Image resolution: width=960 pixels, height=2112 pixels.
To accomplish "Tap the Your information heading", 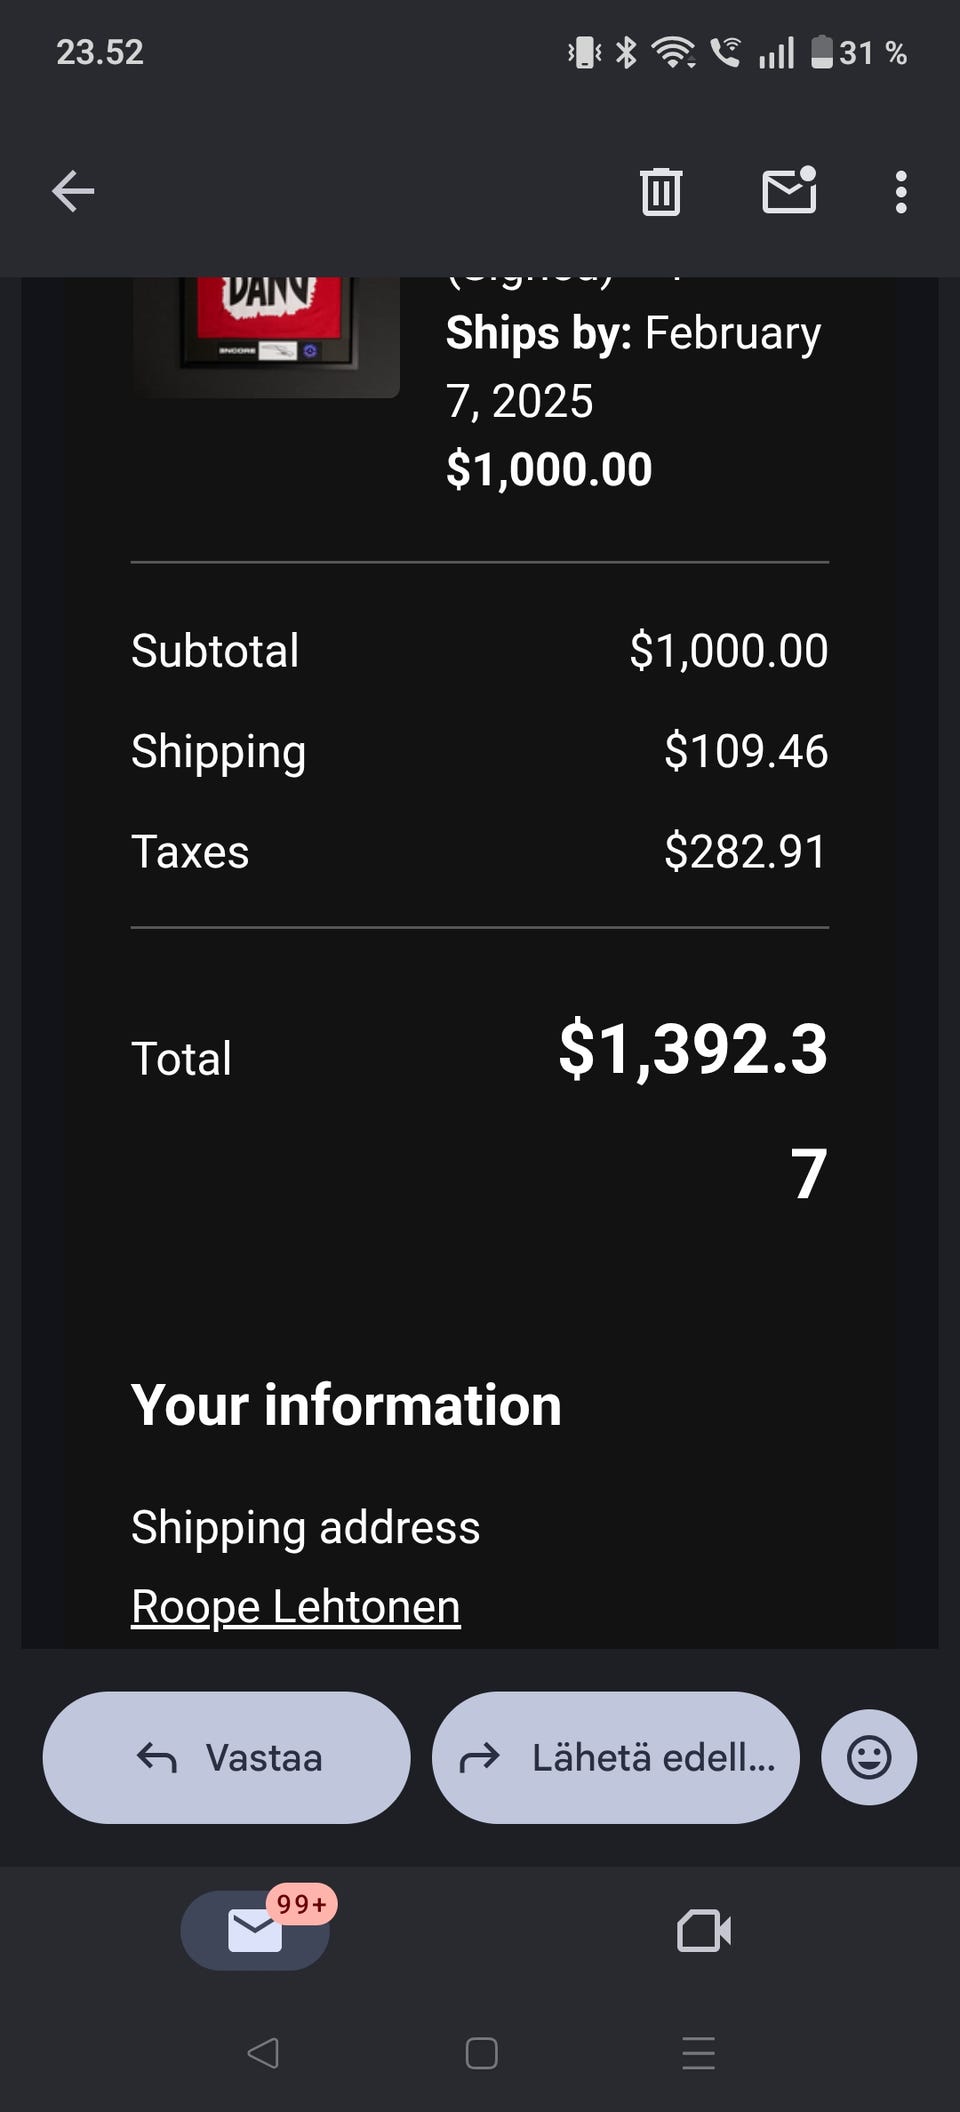I will coord(346,1405).
